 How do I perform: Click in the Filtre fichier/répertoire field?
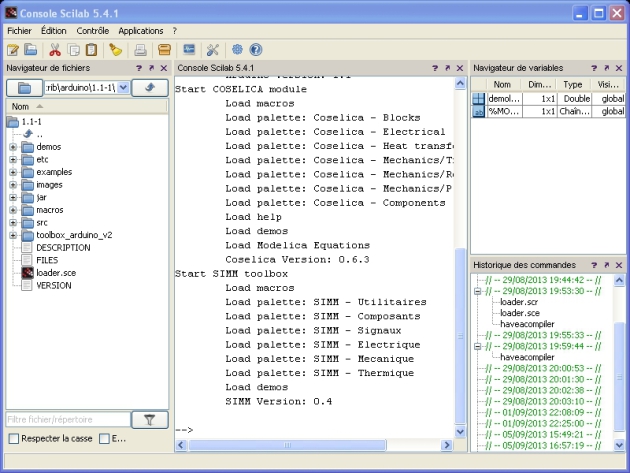68,420
